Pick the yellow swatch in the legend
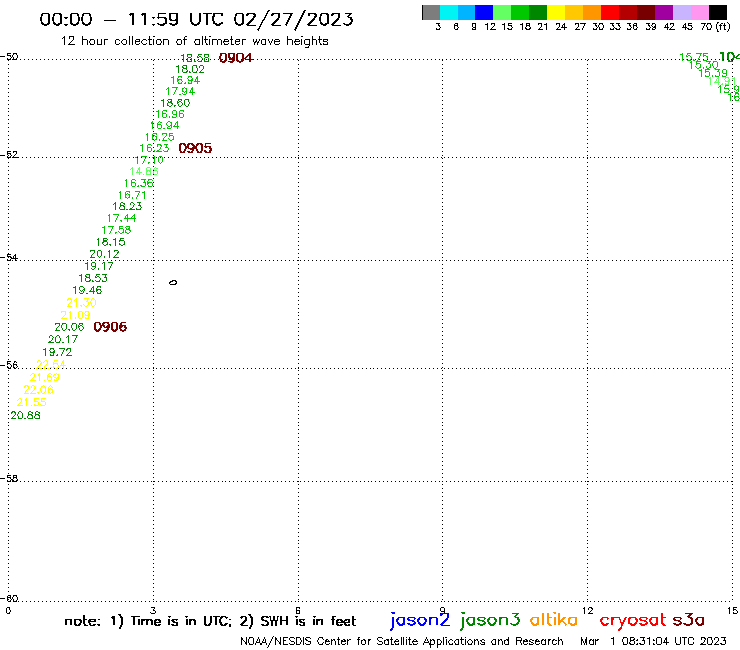740x650 pixels. [555, 12]
